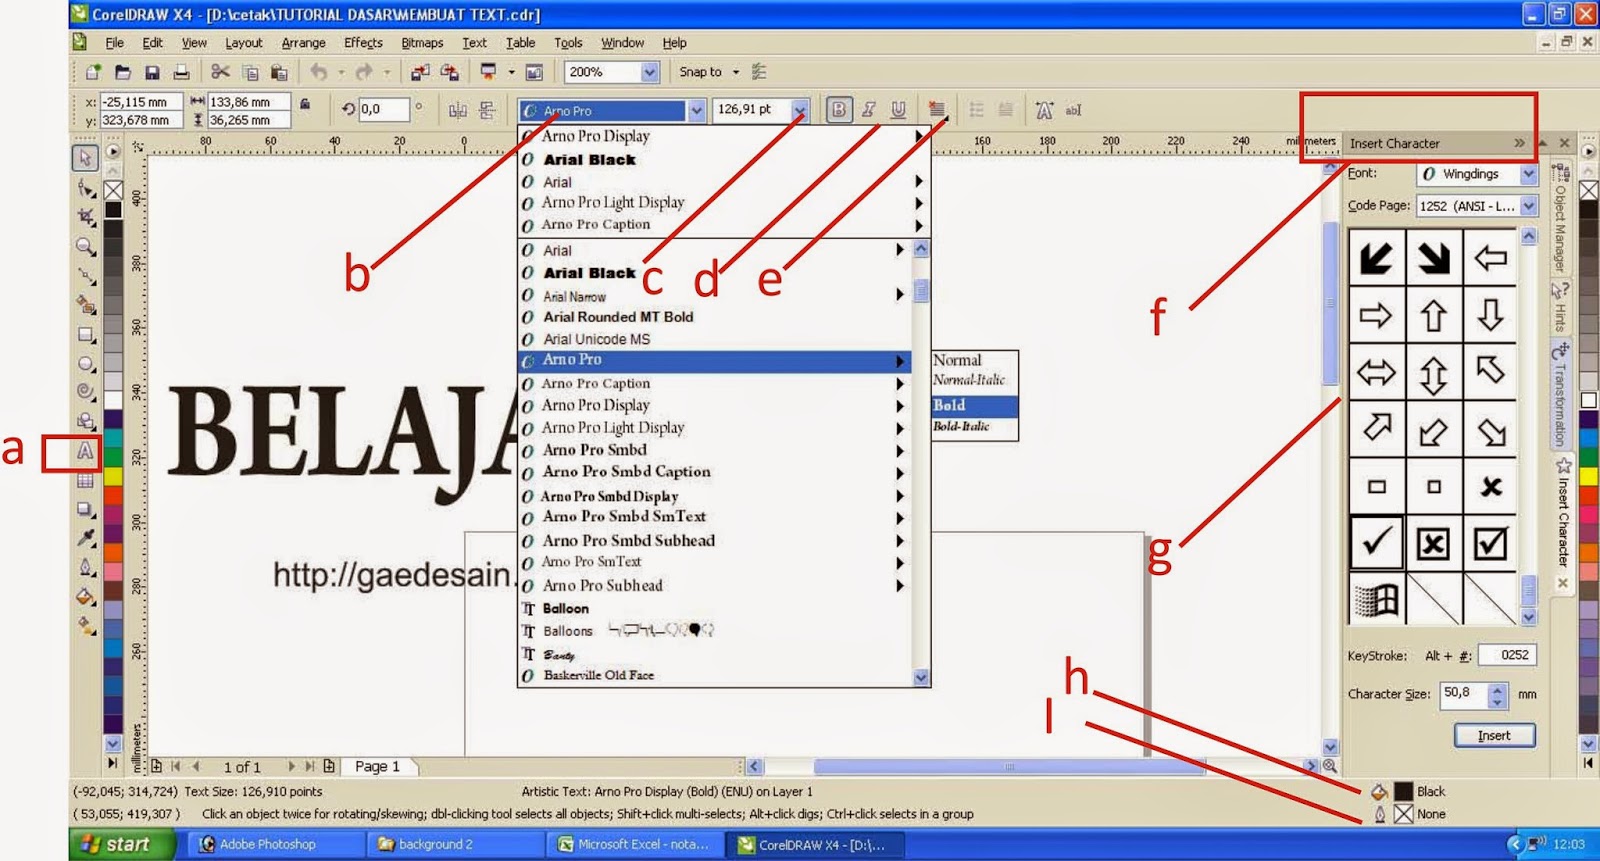Expand Arial Narrow font submenu
Viewport: 1600px width, 861px height.
900,295
